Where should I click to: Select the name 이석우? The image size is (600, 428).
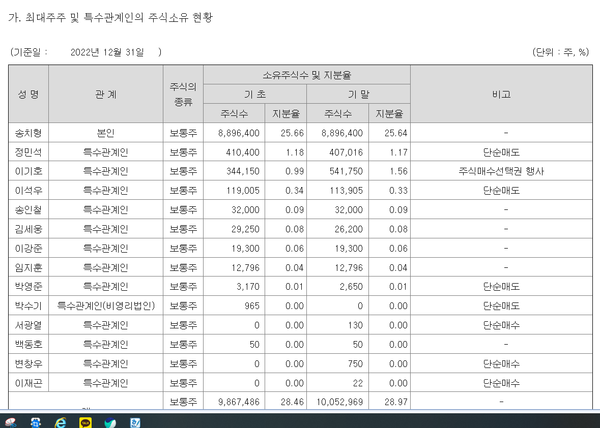pos(28,190)
